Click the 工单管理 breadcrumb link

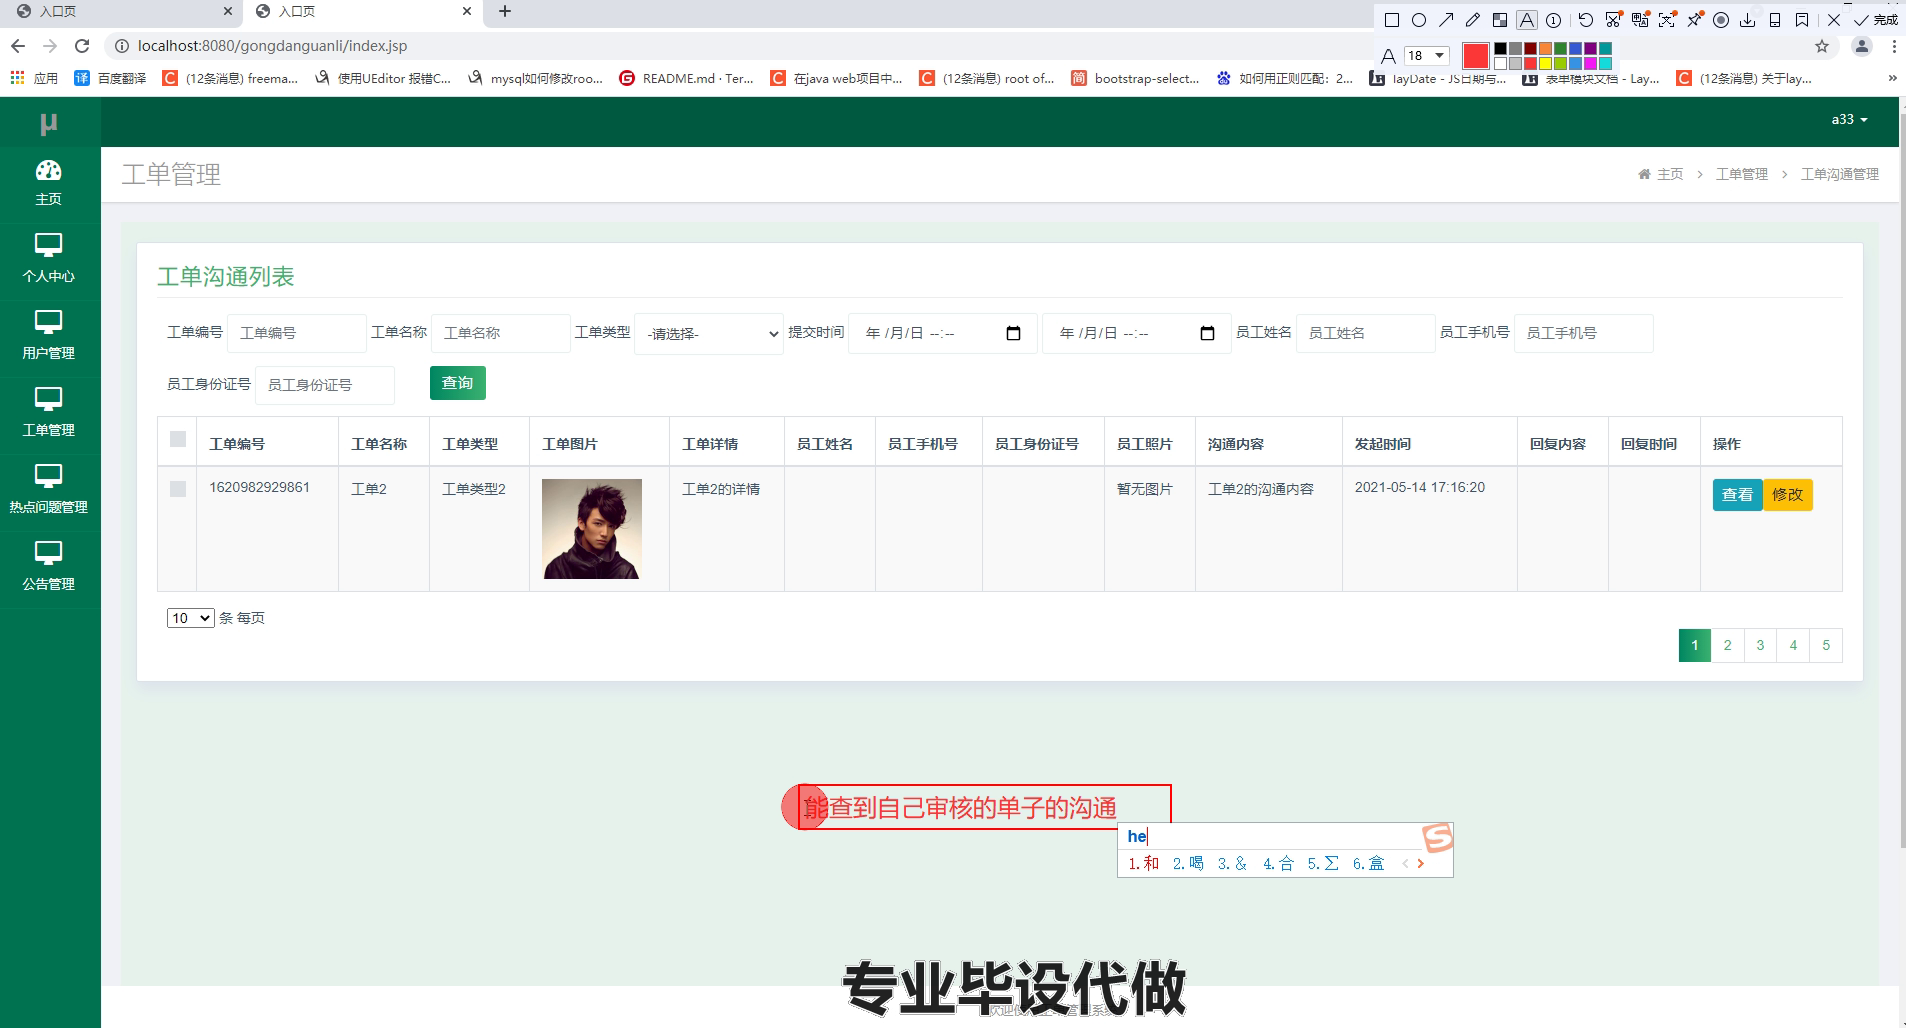1742,174
